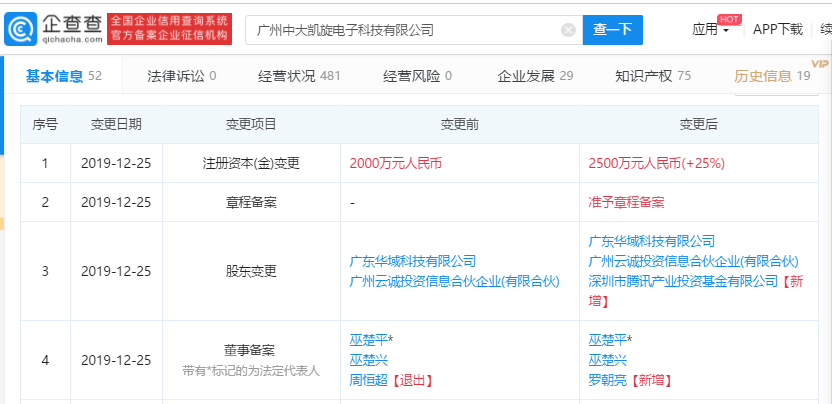
Task: Open 广东华域科技有限公司 link in 变更后 column
Action: (652, 241)
